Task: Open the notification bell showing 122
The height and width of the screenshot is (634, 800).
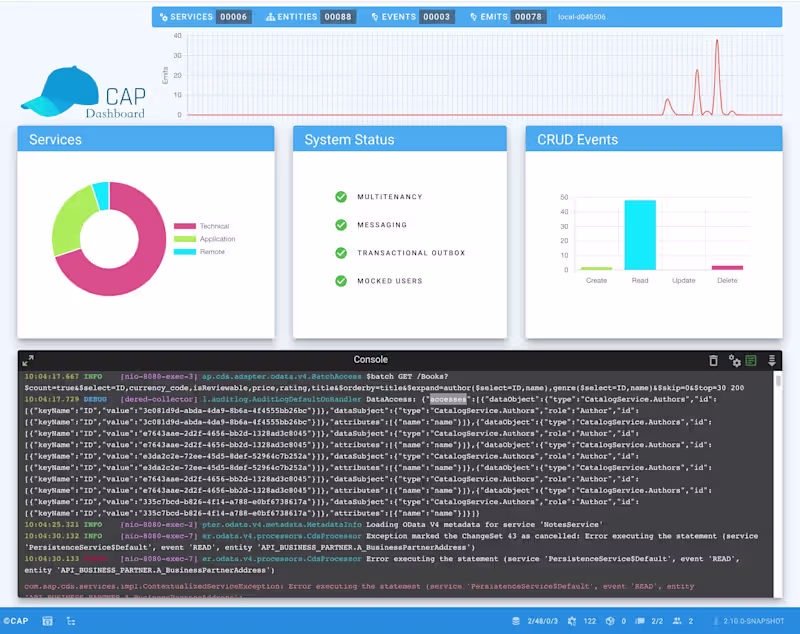Action: point(570,620)
